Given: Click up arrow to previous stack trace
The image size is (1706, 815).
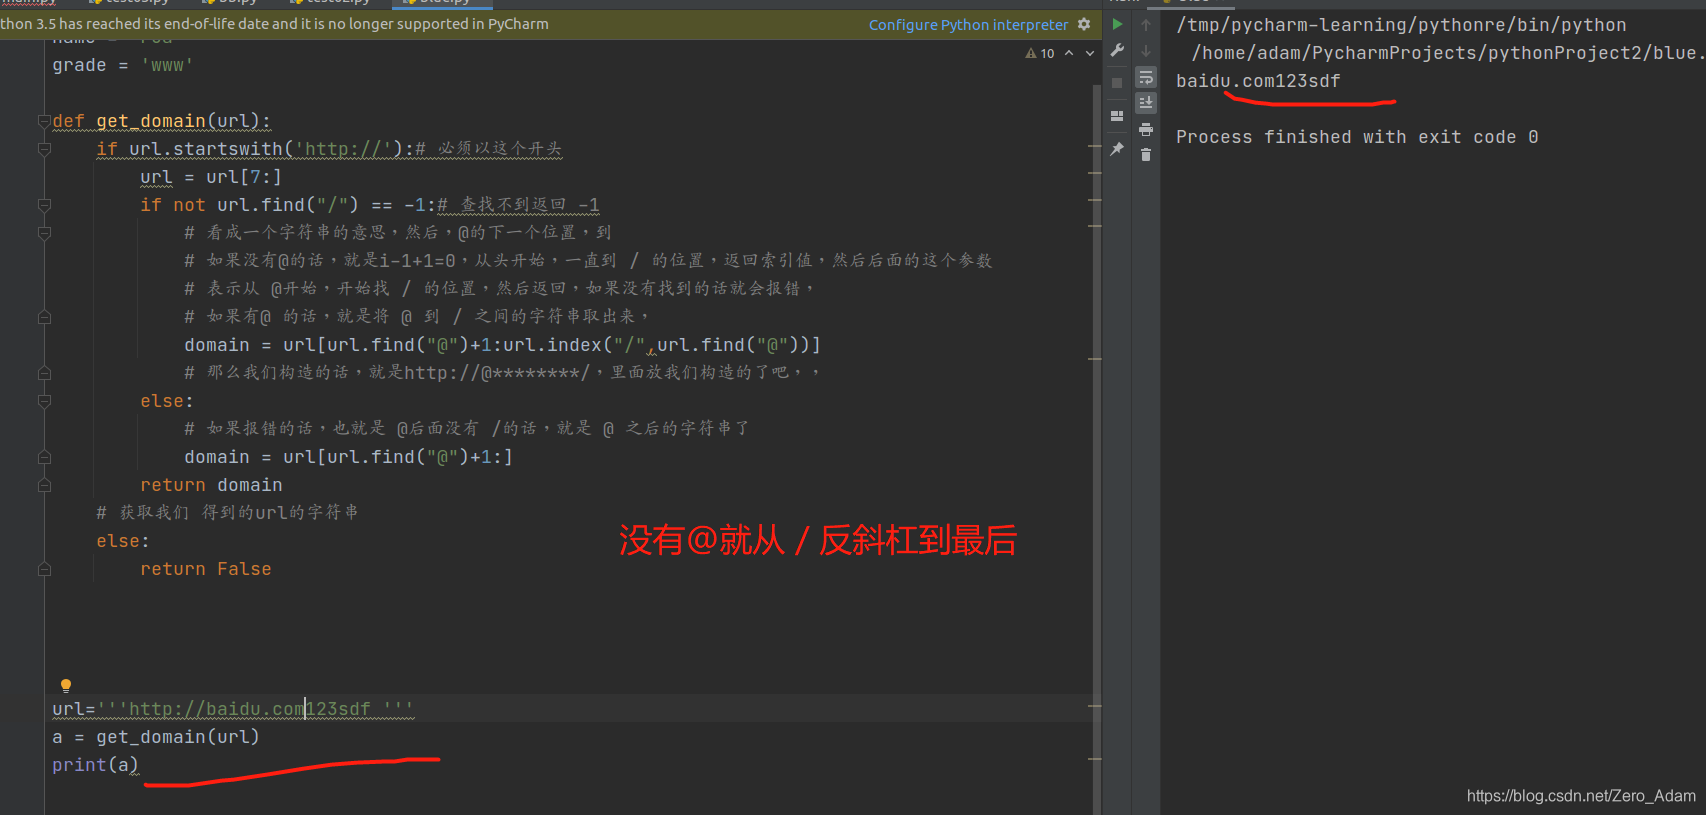Looking at the screenshot, I should point(1146,24).
